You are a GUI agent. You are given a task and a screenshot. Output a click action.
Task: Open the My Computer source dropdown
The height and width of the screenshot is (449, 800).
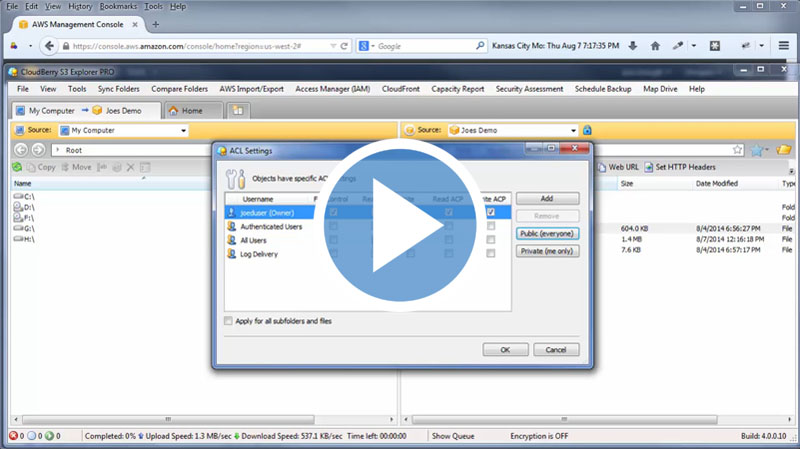[184, 130]
